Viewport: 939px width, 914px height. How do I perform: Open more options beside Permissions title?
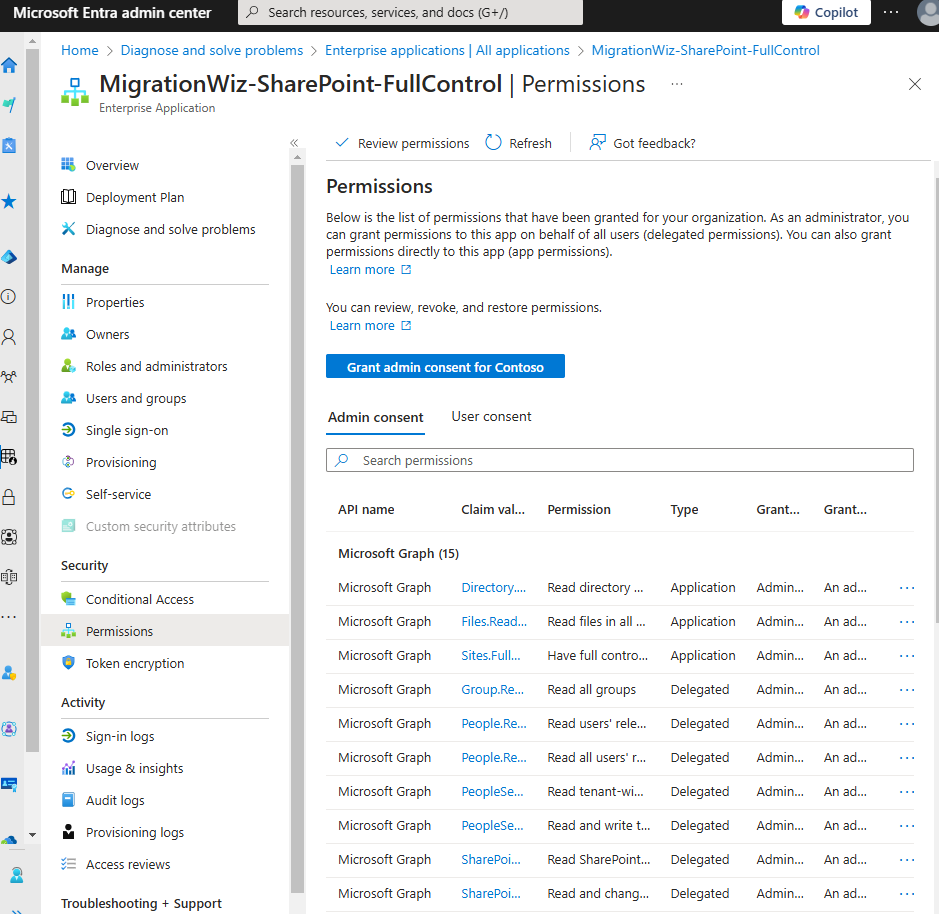click(x=677, y=84)
